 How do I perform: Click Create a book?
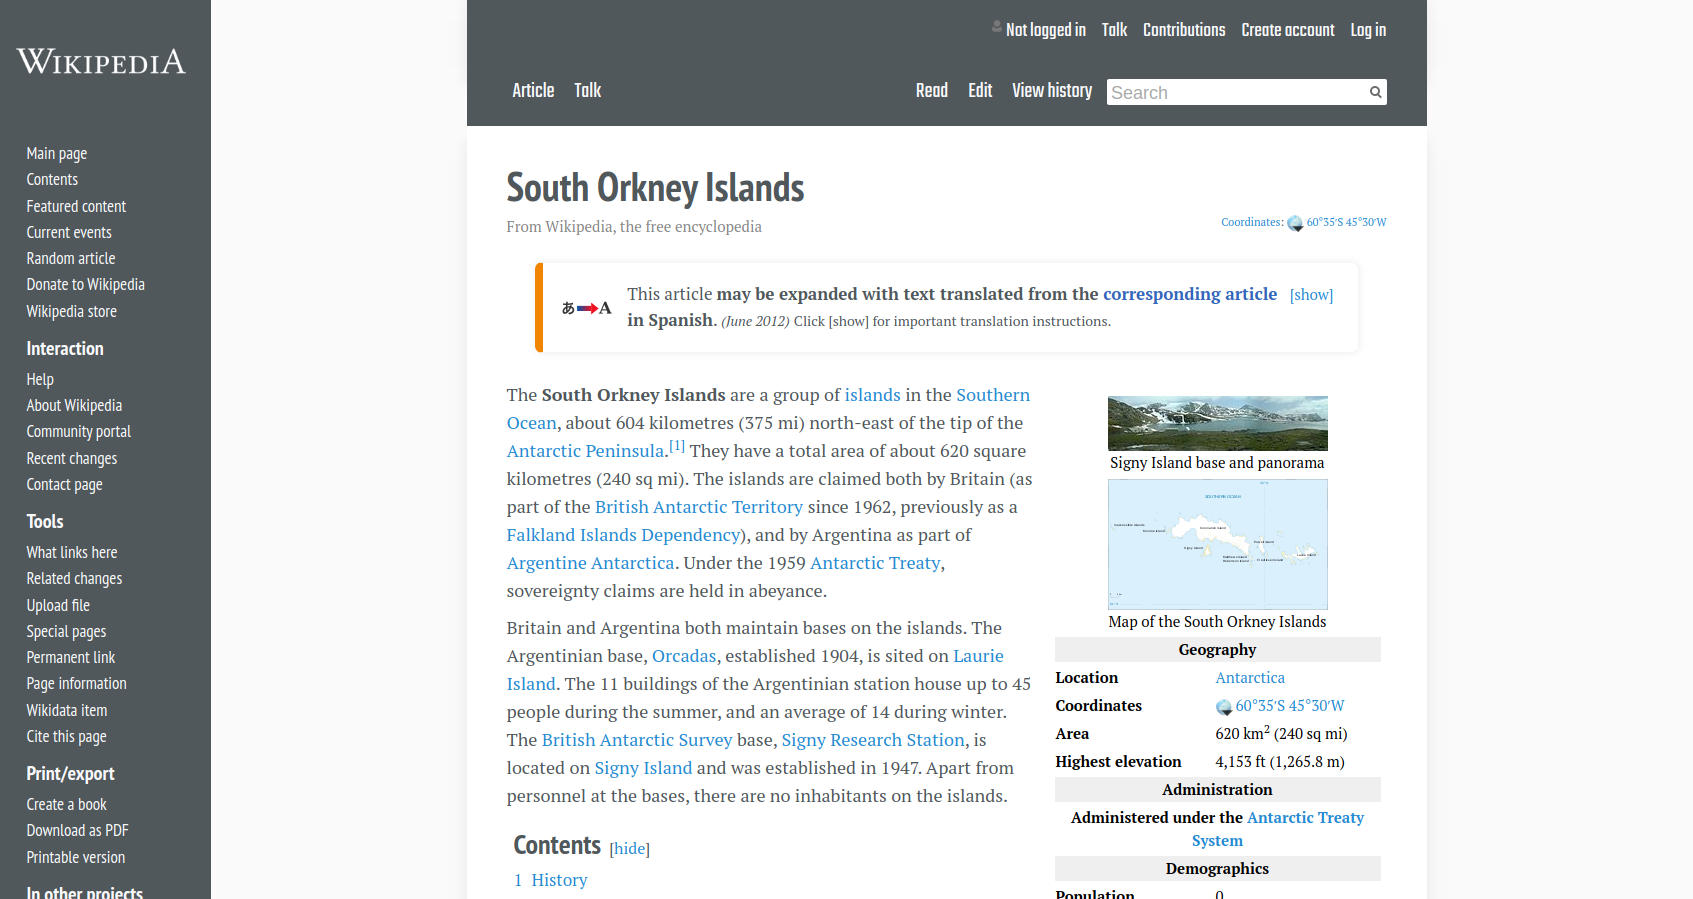coord(67,804)
